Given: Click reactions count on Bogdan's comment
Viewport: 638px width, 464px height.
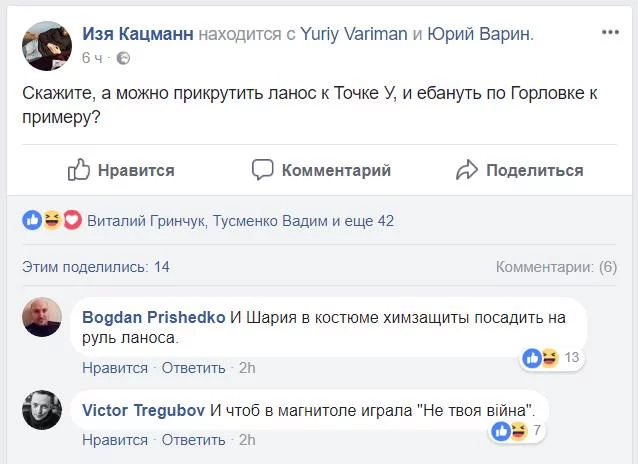Looking at the screenshot, I should pos(572,357).
